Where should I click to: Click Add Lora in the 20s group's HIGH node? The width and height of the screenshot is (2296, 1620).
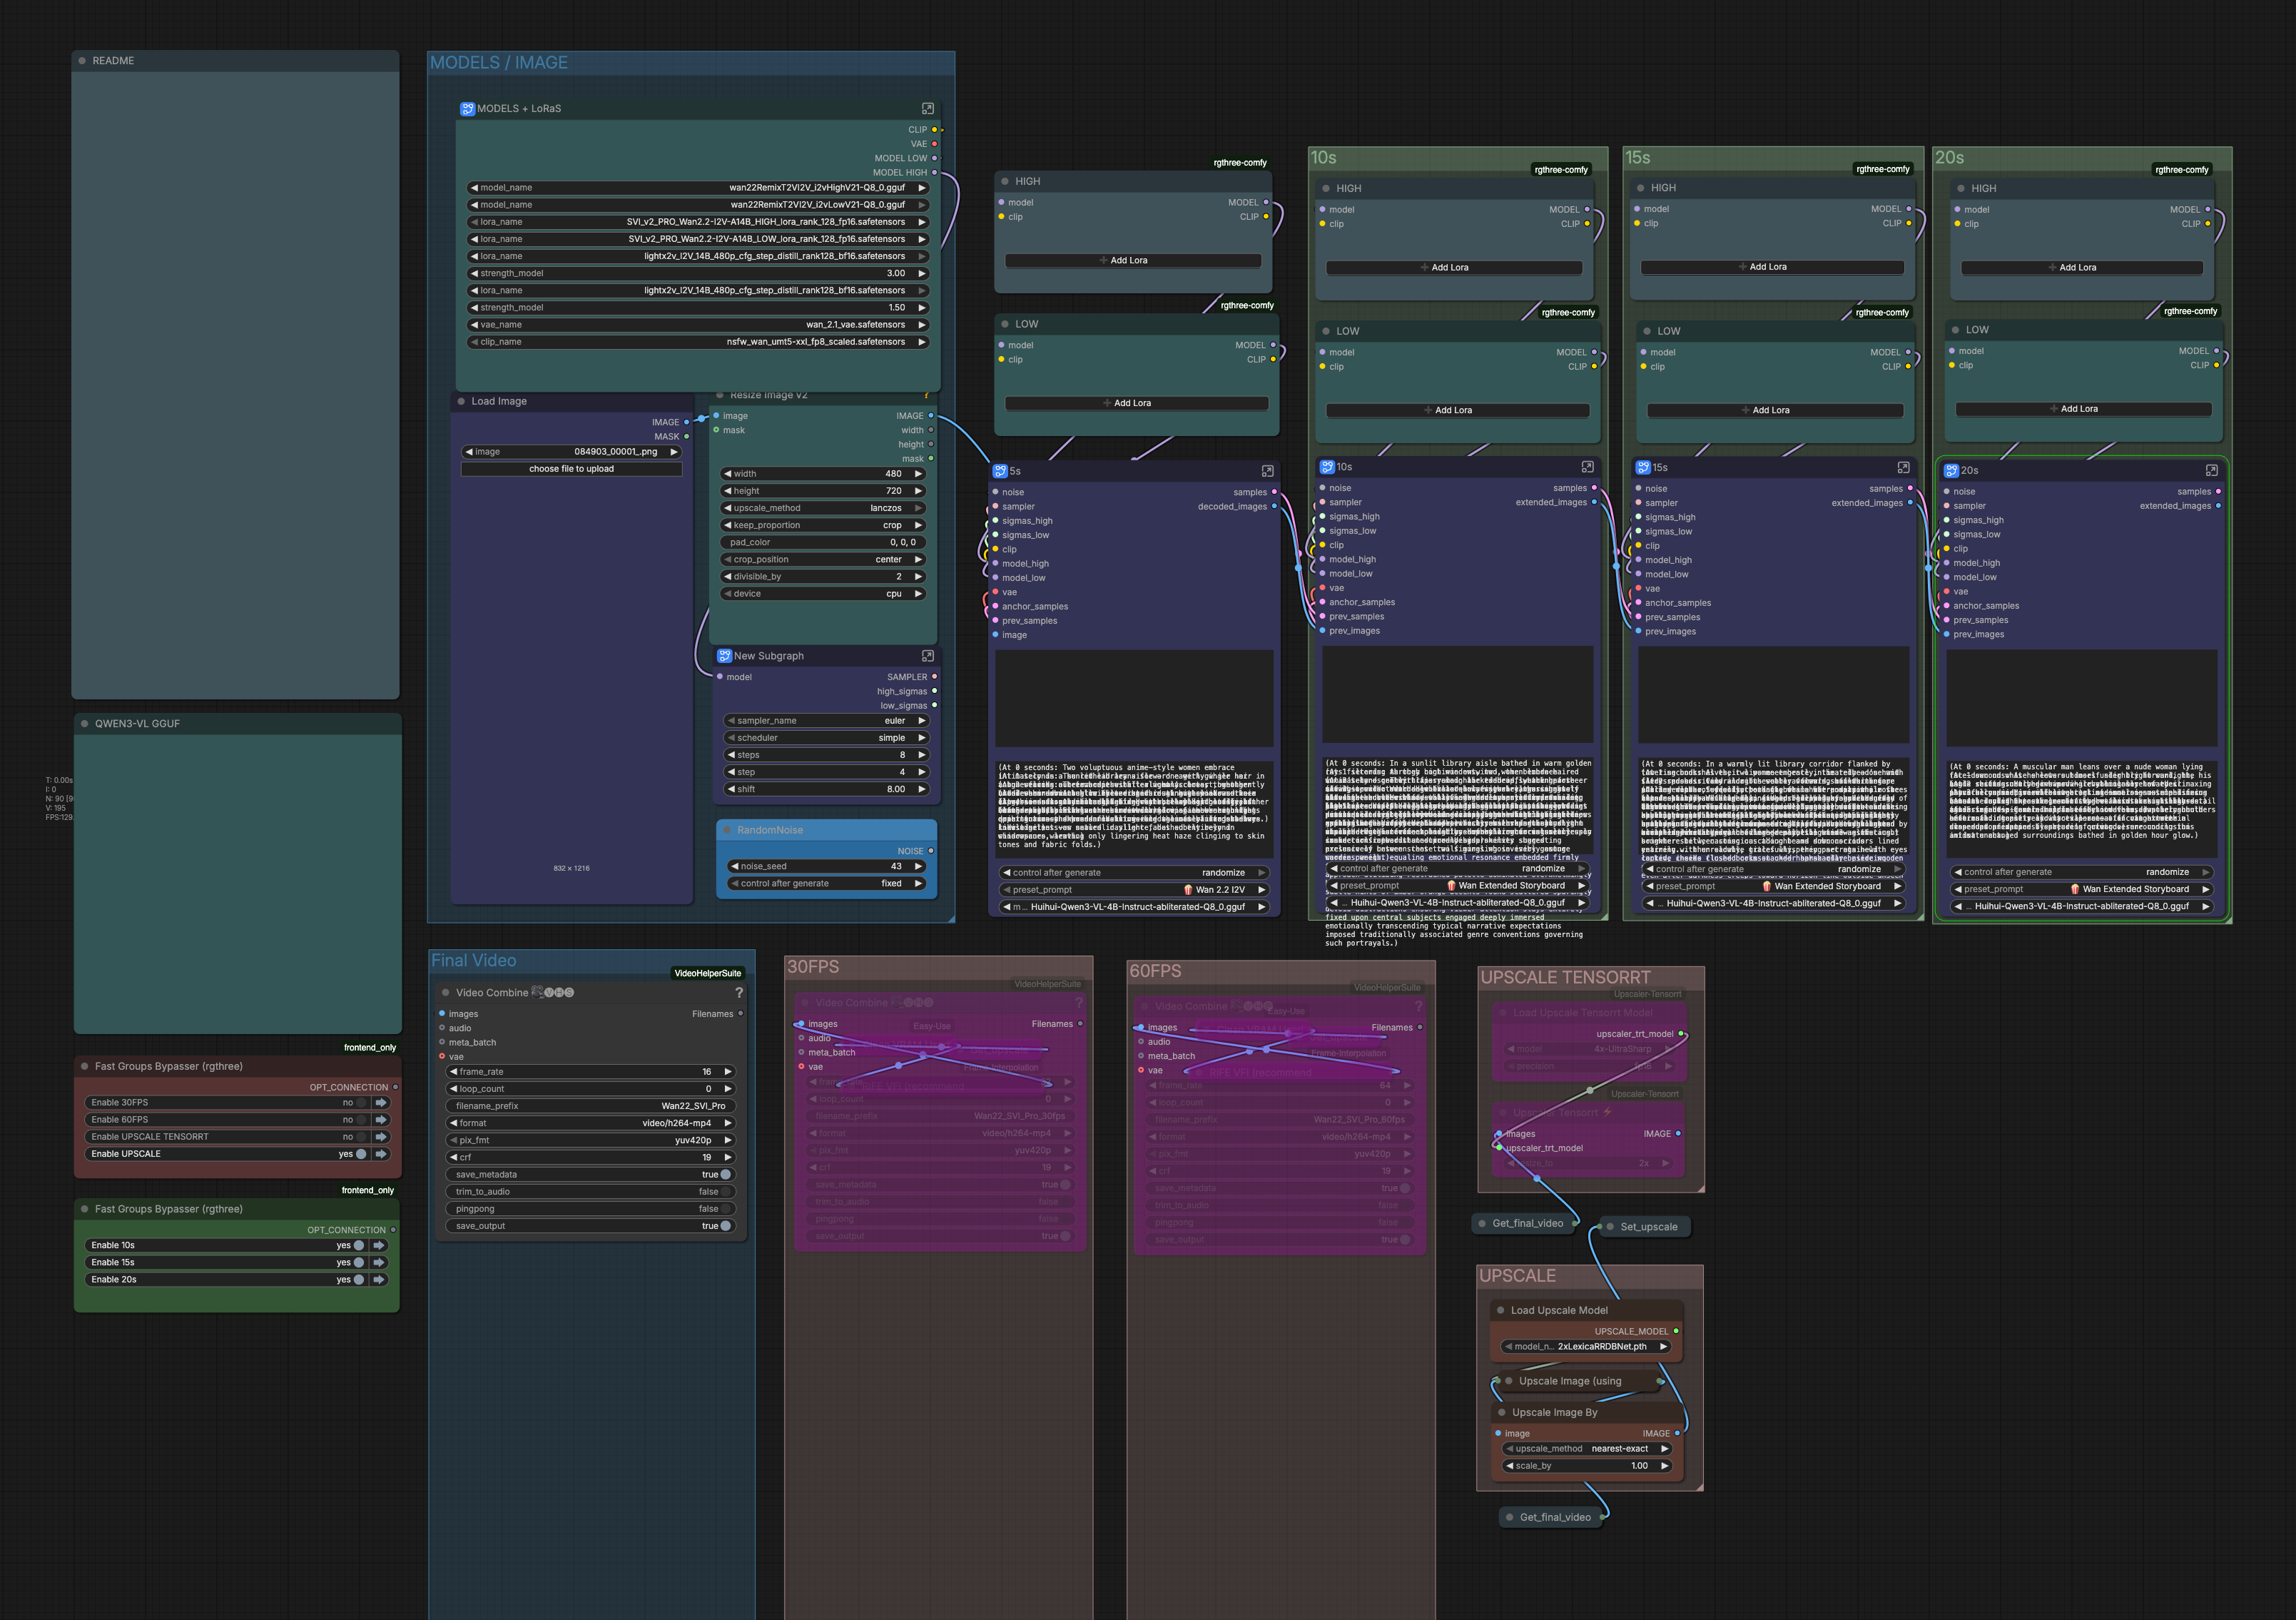(x=2081, y=267)
